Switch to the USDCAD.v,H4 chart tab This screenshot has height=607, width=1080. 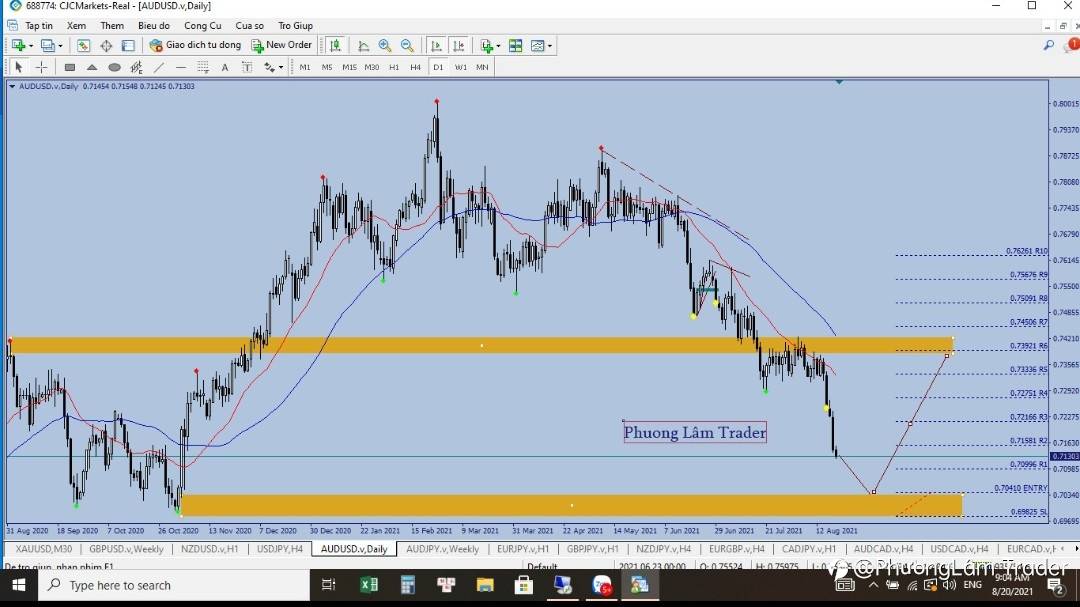tap(959, 549)
